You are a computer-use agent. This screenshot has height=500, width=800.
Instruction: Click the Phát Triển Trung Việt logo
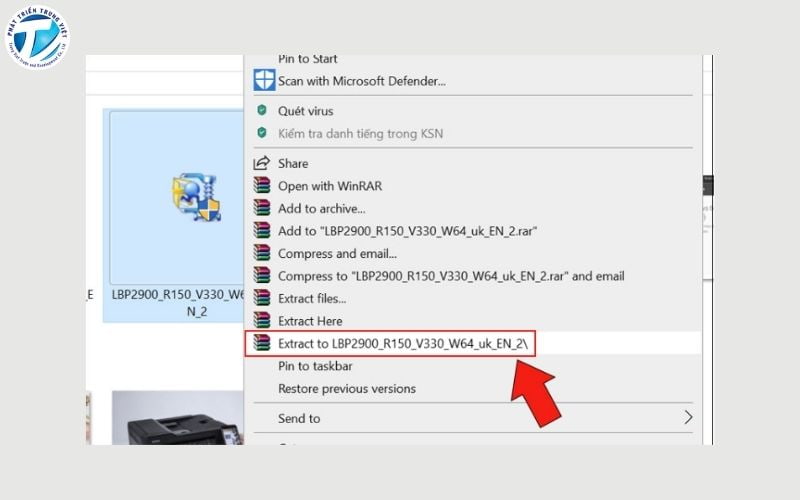click(x=37, y=37)
